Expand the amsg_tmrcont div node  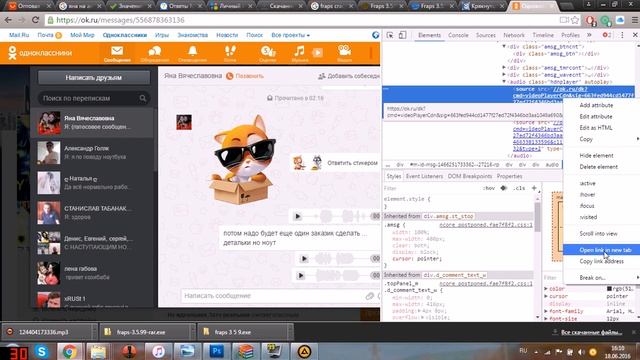(x=504, y=68)
